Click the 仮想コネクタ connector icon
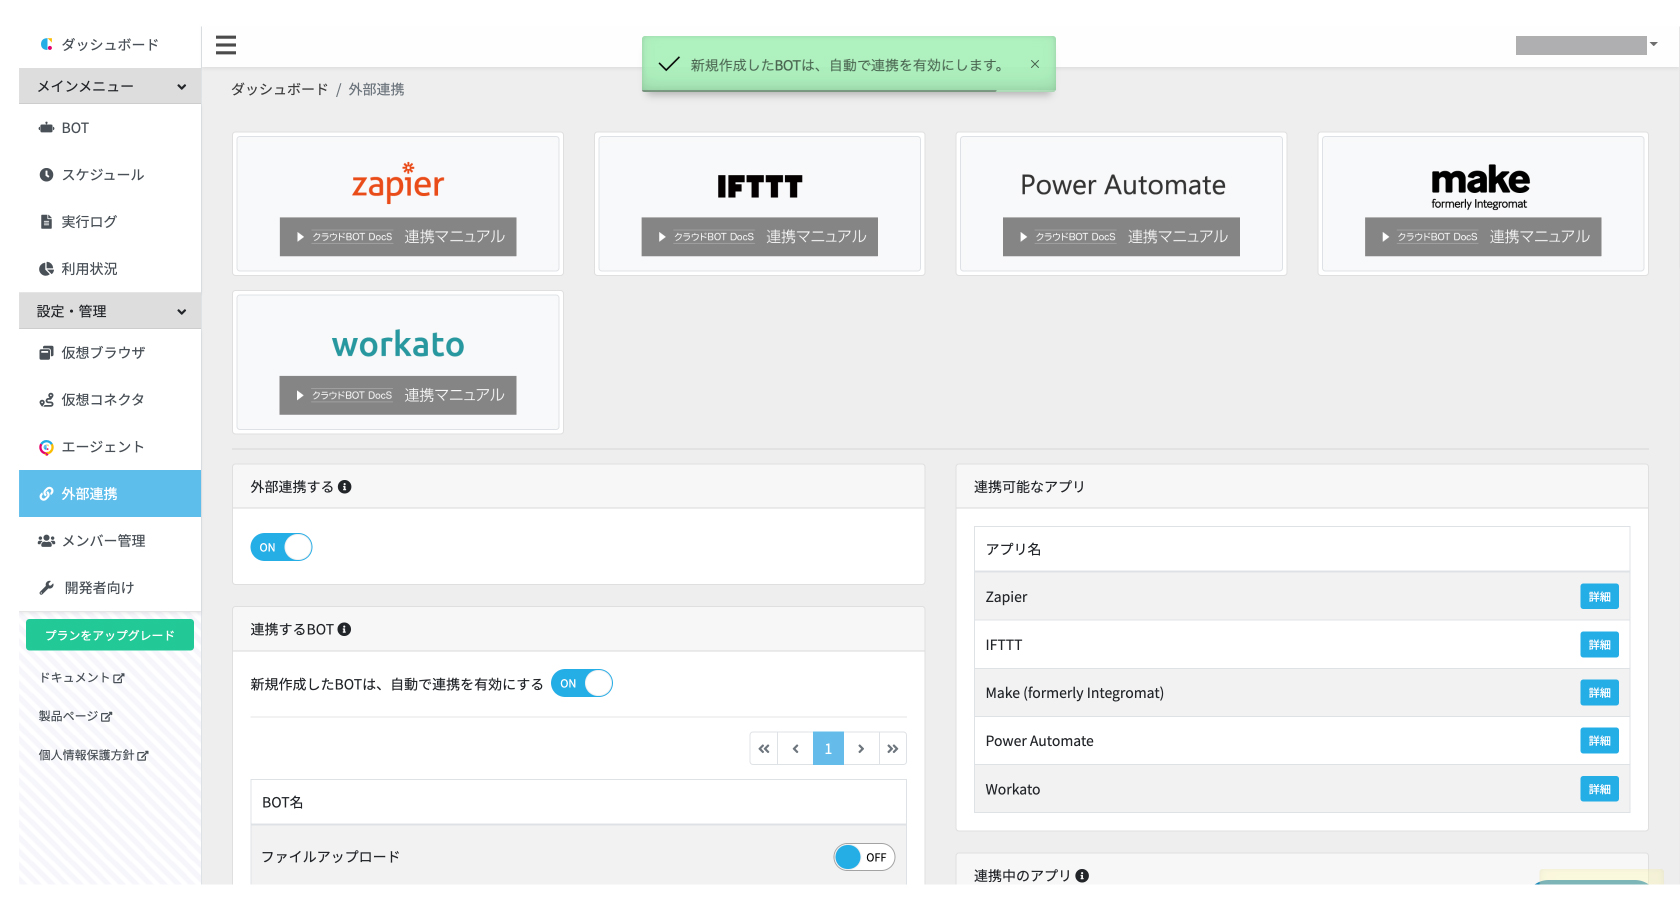 tap(46, 400)
